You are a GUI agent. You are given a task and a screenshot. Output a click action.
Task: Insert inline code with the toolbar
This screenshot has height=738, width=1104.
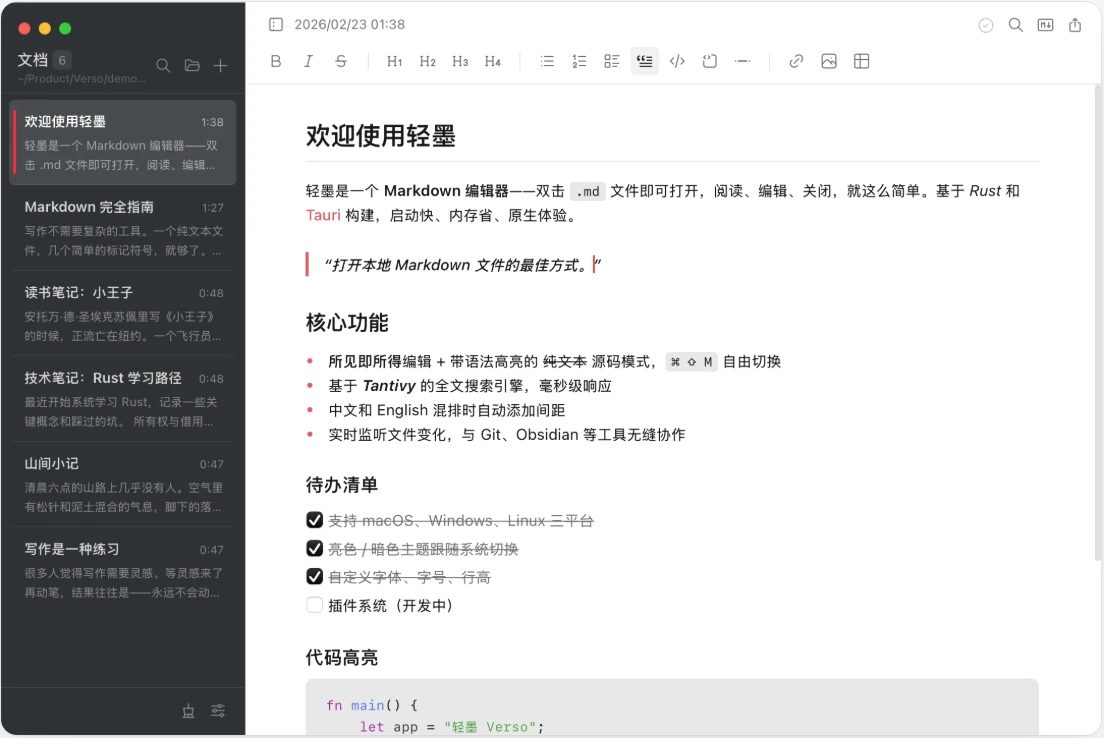click(677, 61)
